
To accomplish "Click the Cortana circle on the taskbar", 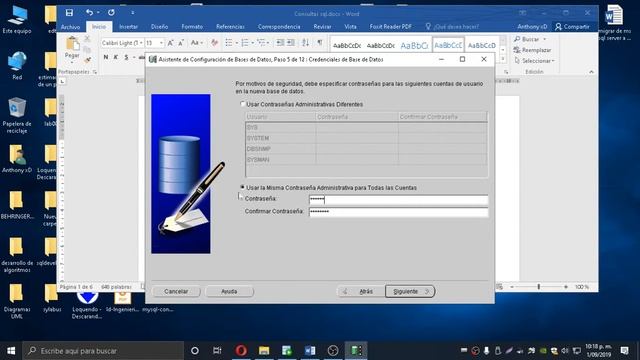I will (195, 350).
